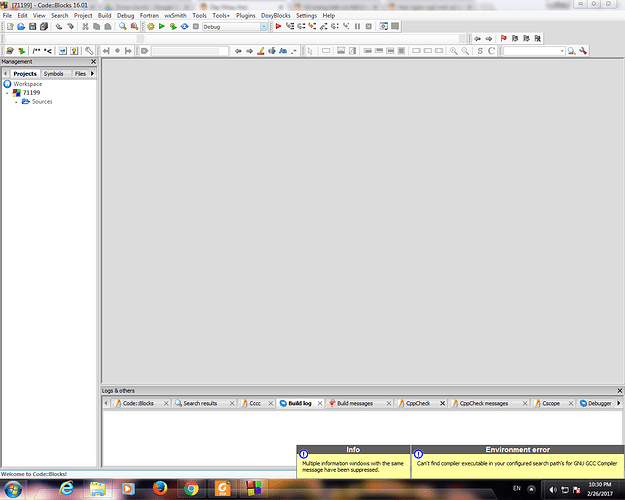
Task: Click the Zoom out magnifier icon
Action: (x=465, y=51)
